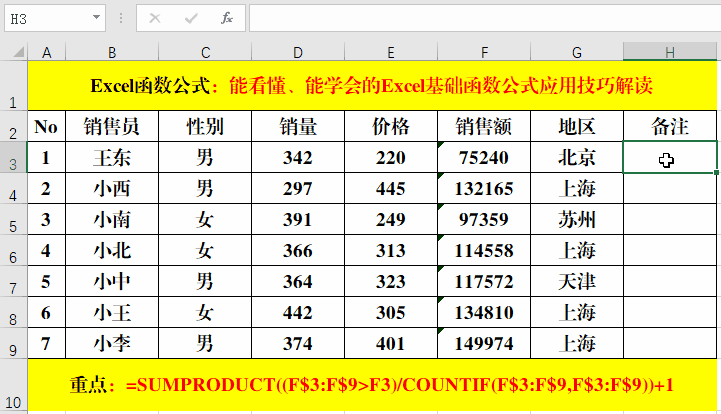Viewport: 721px width, 414px height.
Task: Click the '性别' header cell
Action: click(x=205, y=126)
